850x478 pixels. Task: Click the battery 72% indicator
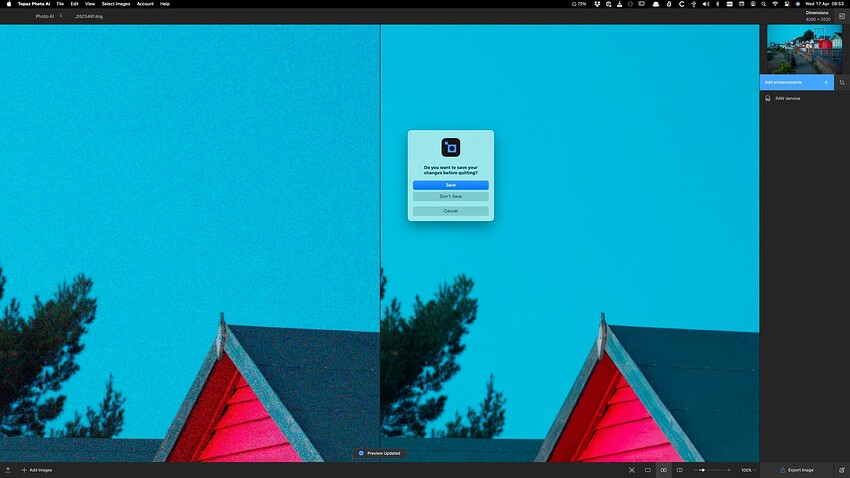[579, 4]
